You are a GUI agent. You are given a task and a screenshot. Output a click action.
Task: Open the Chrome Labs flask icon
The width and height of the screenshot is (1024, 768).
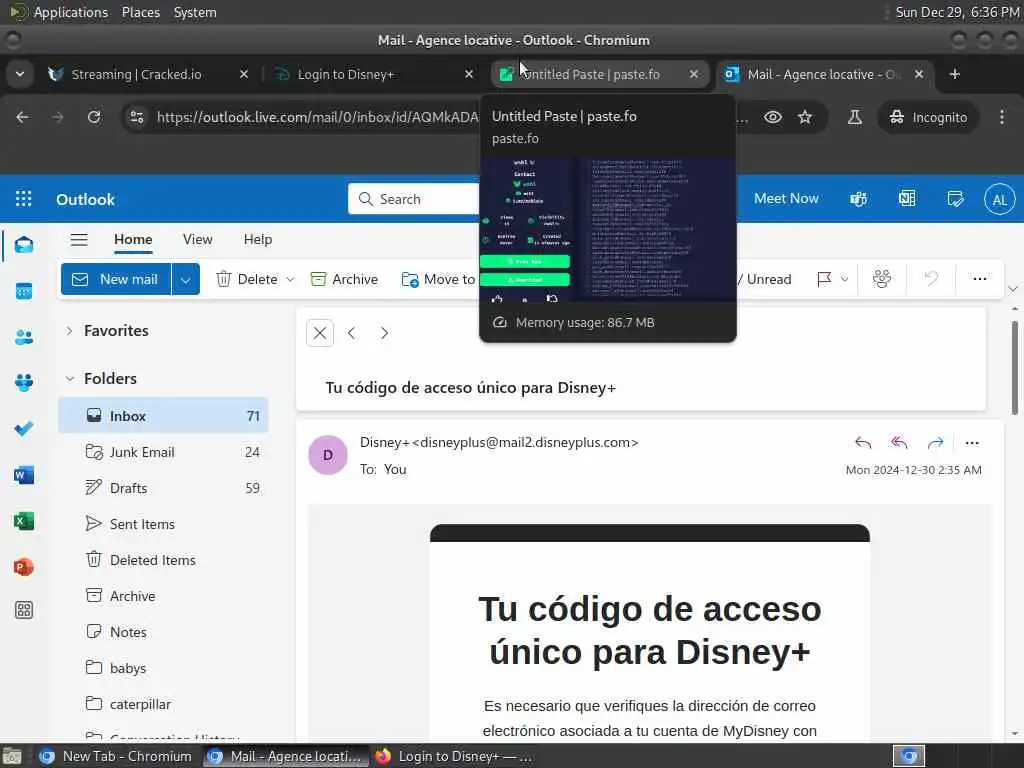pyautogui.click(x=854, y=117)
